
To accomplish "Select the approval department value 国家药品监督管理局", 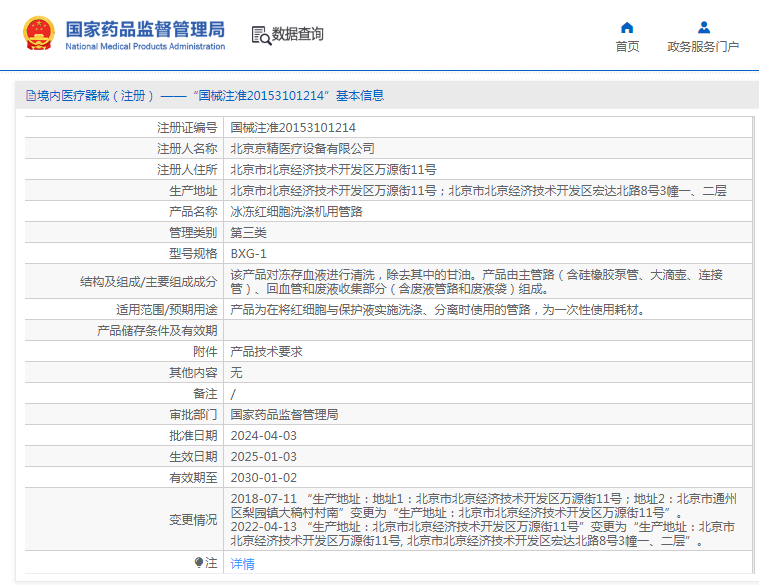I will pyautogui.click(x=284, y=415).
